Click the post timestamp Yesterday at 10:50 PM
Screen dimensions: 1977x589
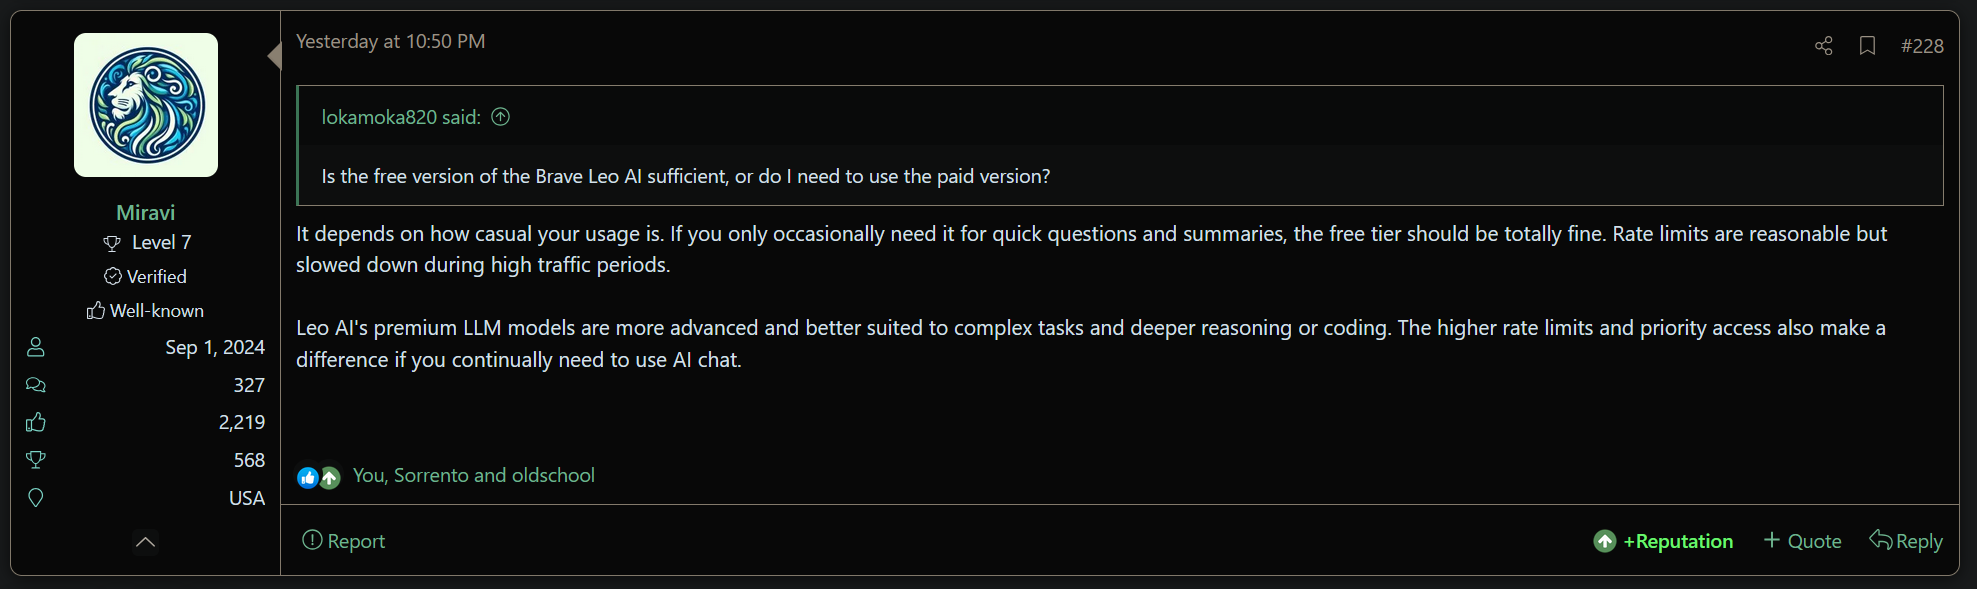(x=390, y=41)
